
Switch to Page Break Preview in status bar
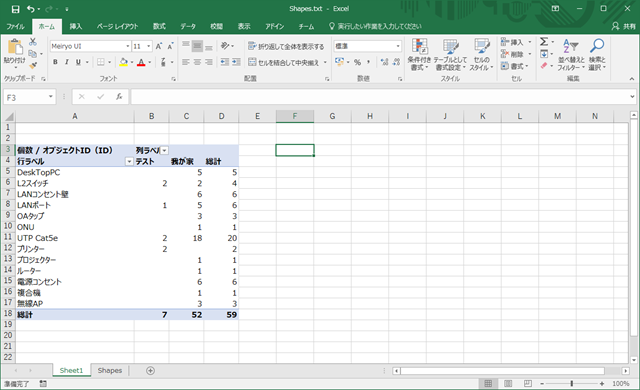528,383
